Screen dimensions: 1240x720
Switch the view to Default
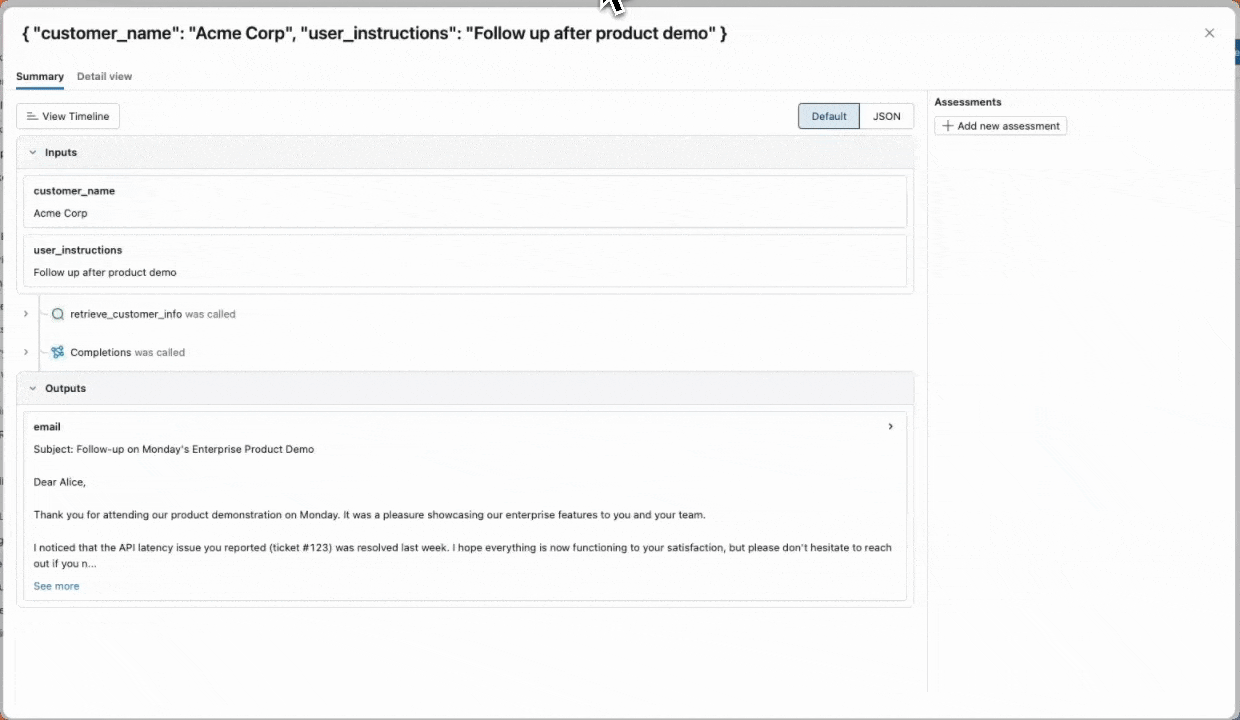tap(828, 116)
